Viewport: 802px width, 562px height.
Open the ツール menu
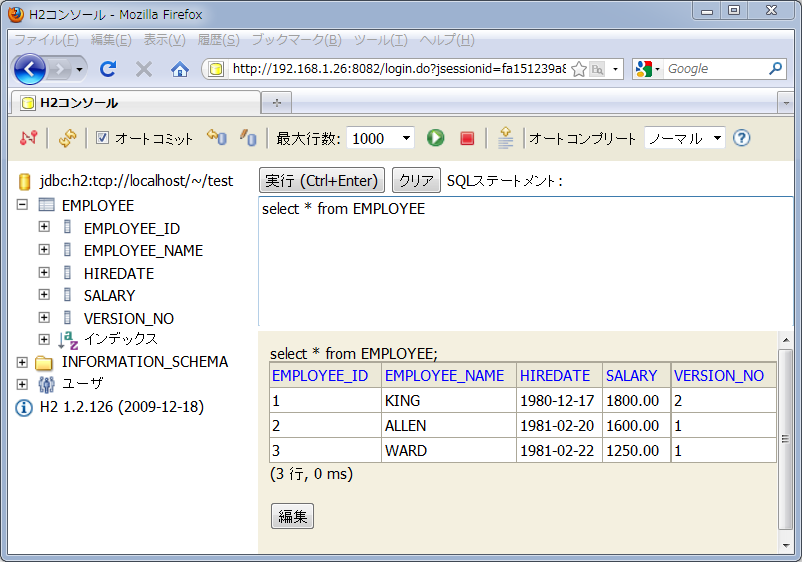click(380, 40)
